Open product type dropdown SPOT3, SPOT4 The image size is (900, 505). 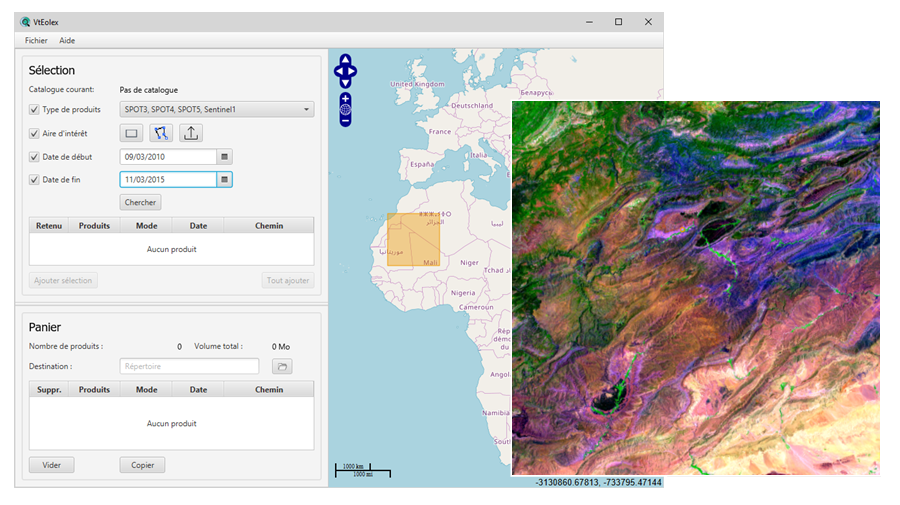click(x=216, y=109)
